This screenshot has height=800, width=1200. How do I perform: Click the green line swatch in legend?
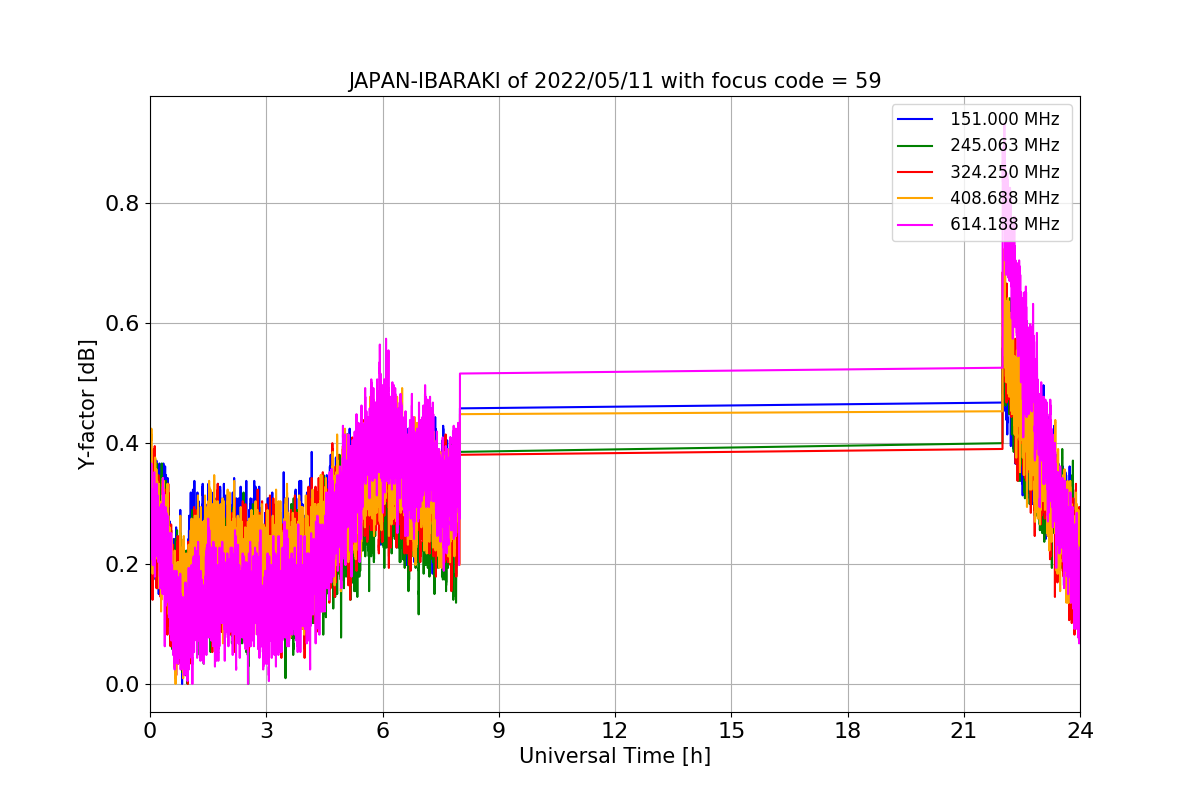(917, 146)
